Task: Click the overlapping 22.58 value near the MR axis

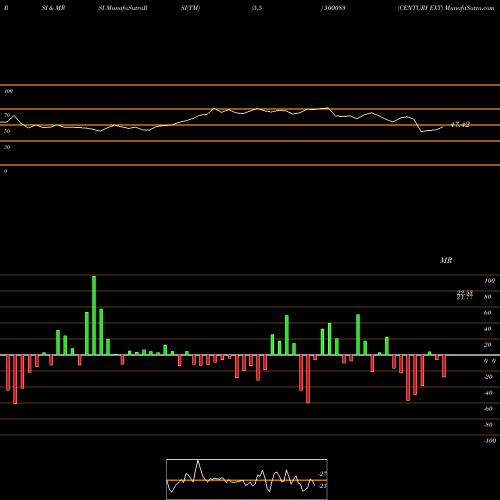Action: [x=465, y=293]
